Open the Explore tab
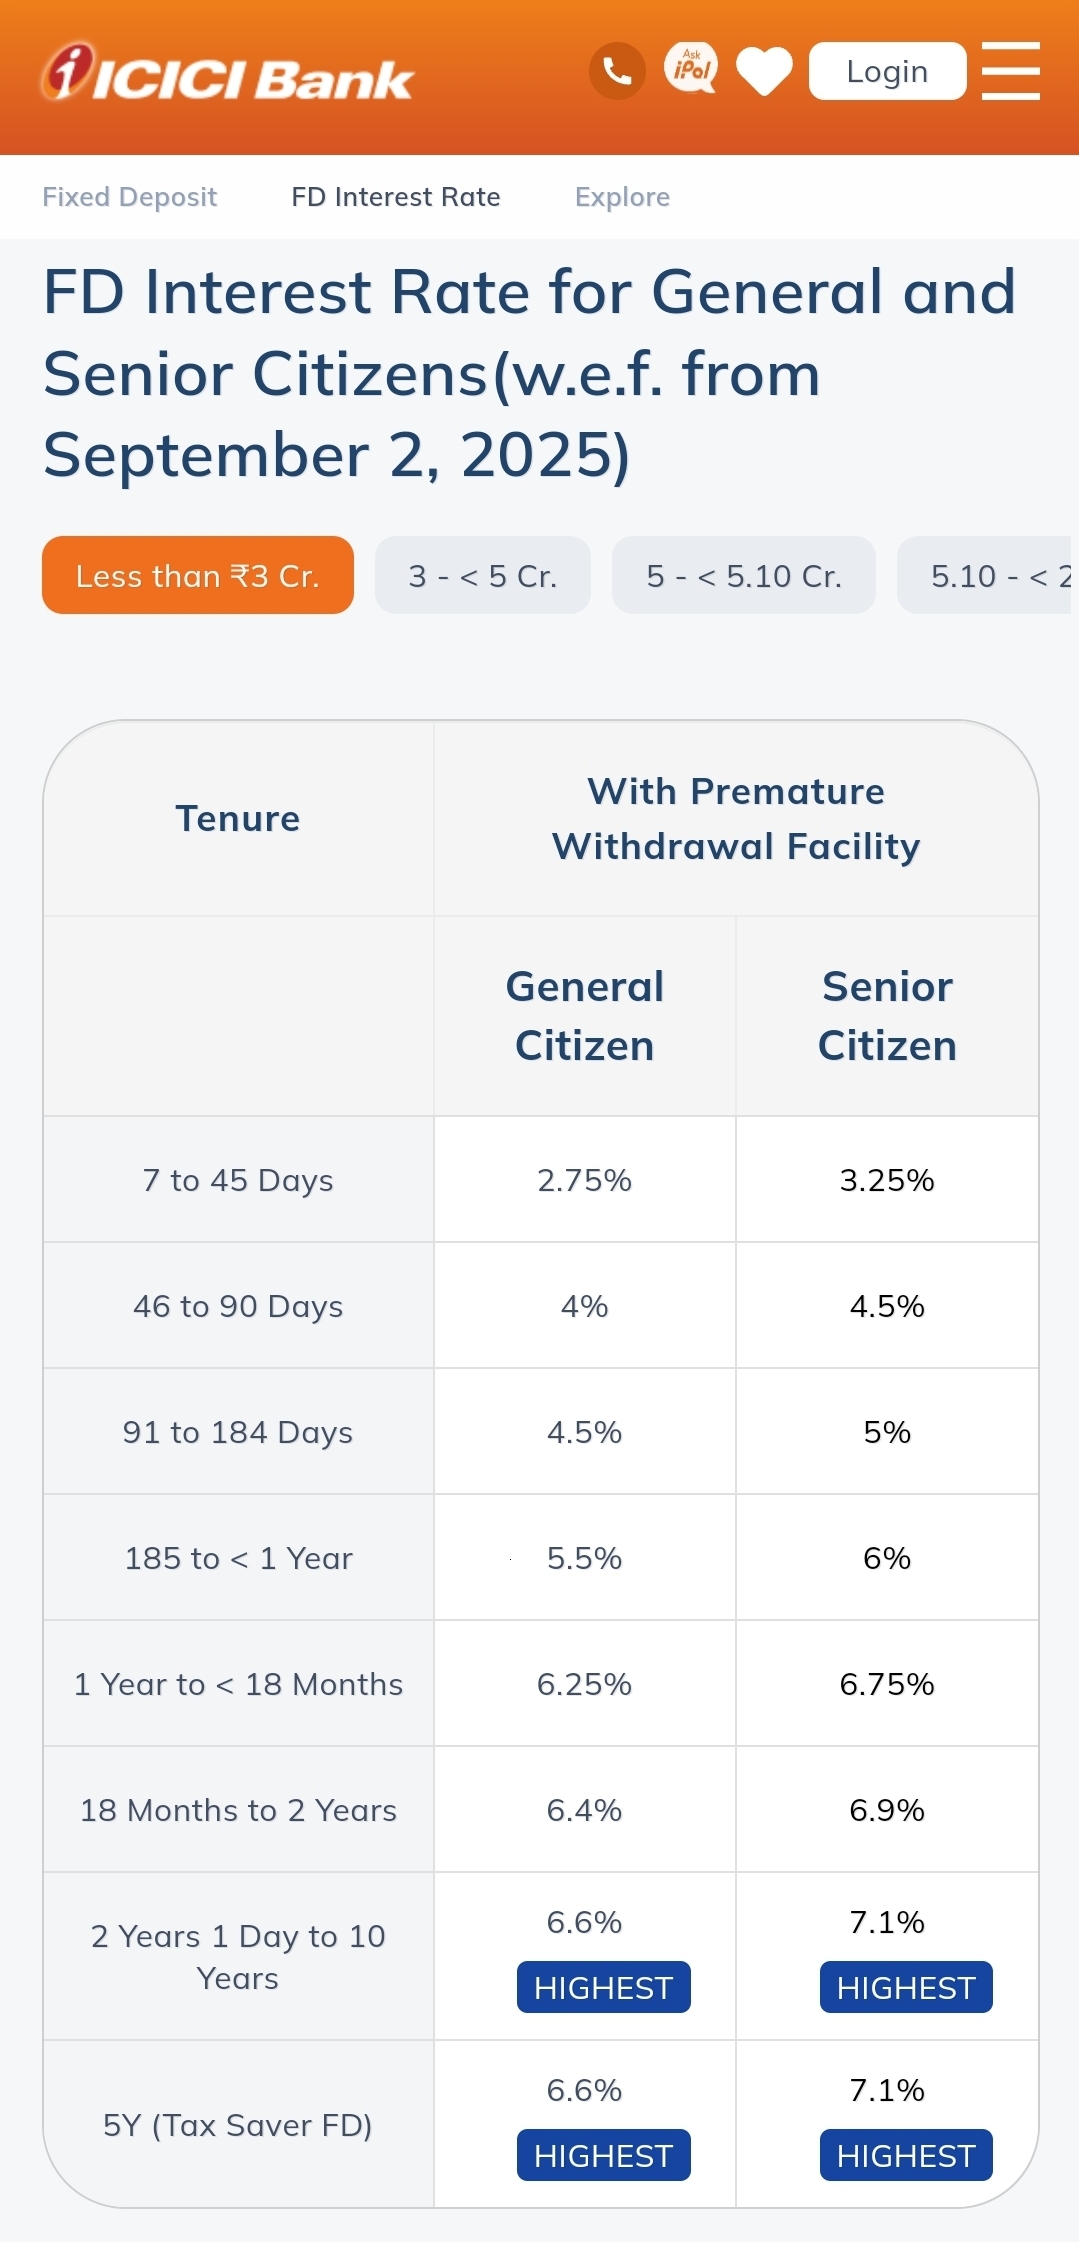Viewport: 1079px width, 2242px height. (622, 197)
